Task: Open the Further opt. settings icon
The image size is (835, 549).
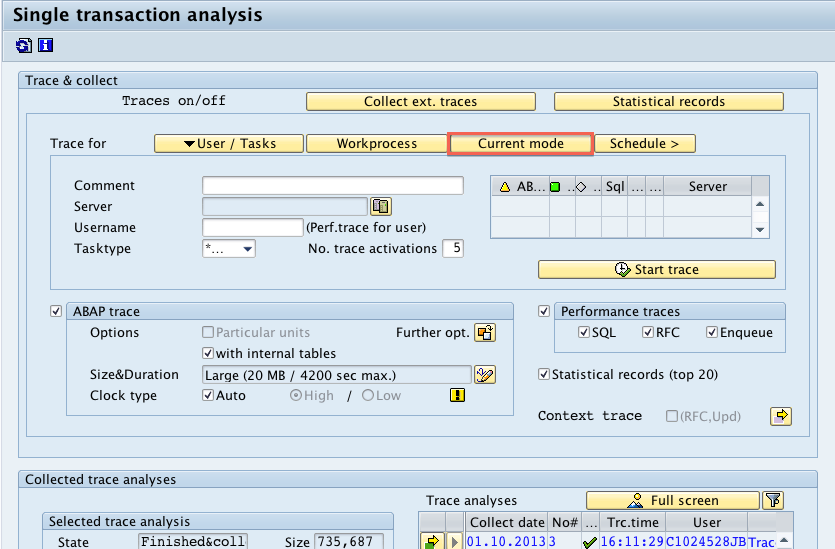Action: coord(485,332)
